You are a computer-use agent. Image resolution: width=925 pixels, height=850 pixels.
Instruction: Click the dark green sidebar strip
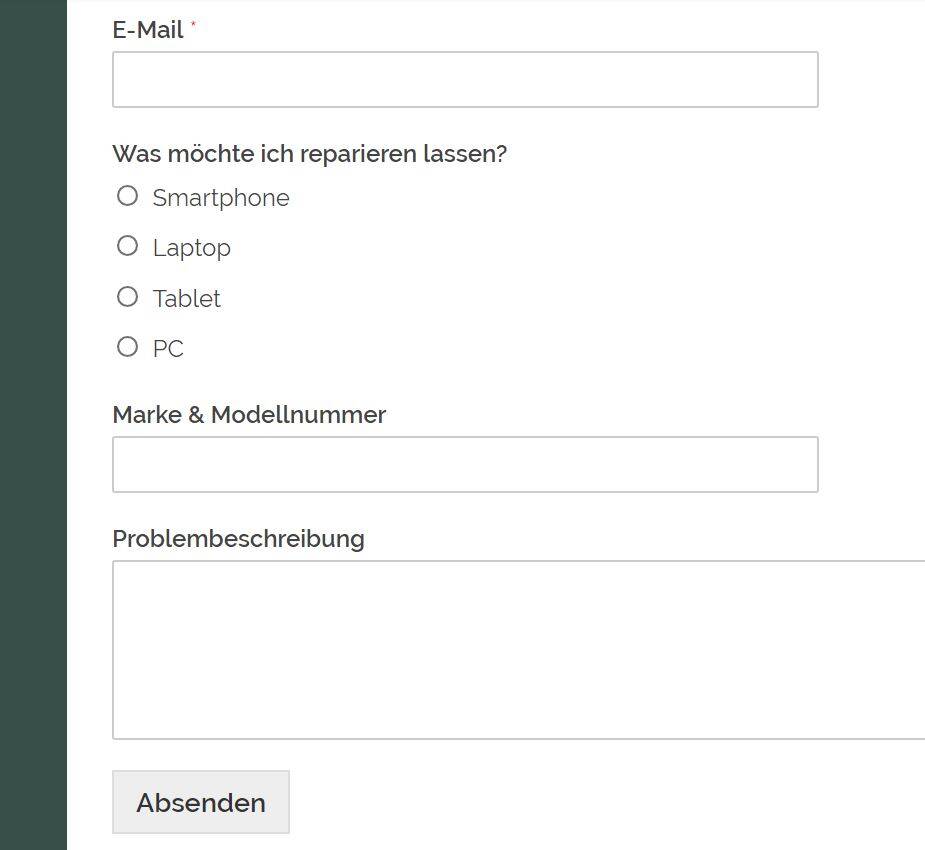coord(33,425)
